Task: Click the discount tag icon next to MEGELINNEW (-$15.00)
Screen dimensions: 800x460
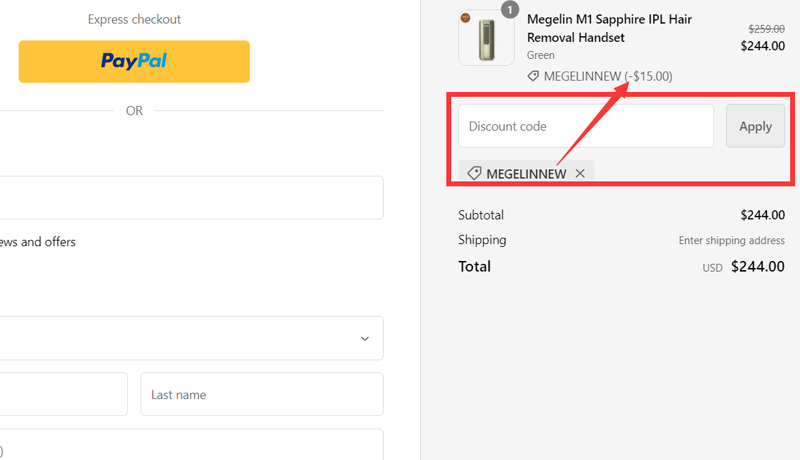Action: tap(533, 76)
